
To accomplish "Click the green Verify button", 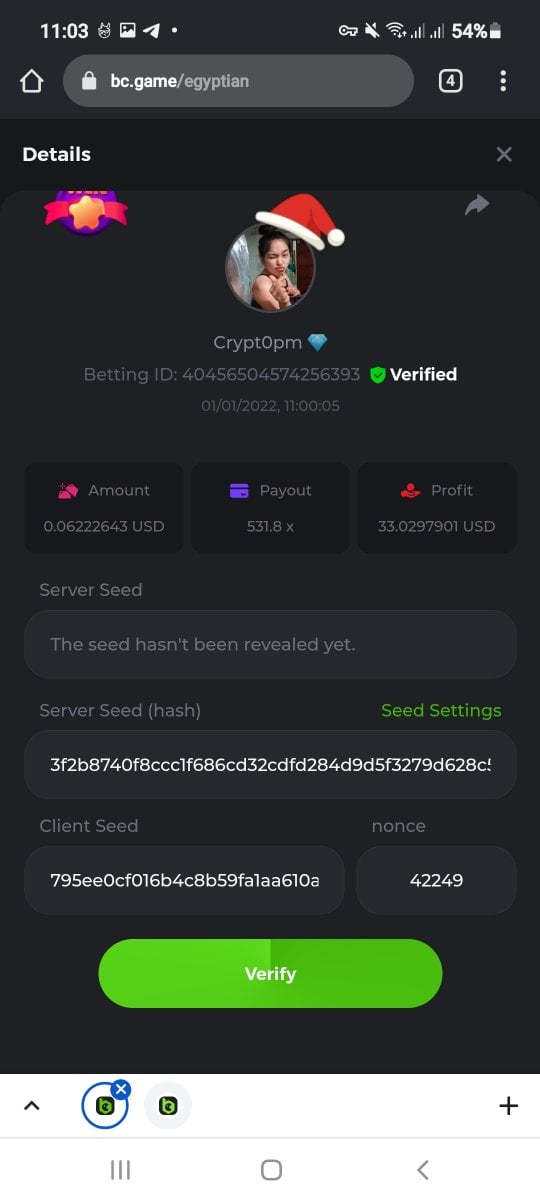I will tap(270, 973).
